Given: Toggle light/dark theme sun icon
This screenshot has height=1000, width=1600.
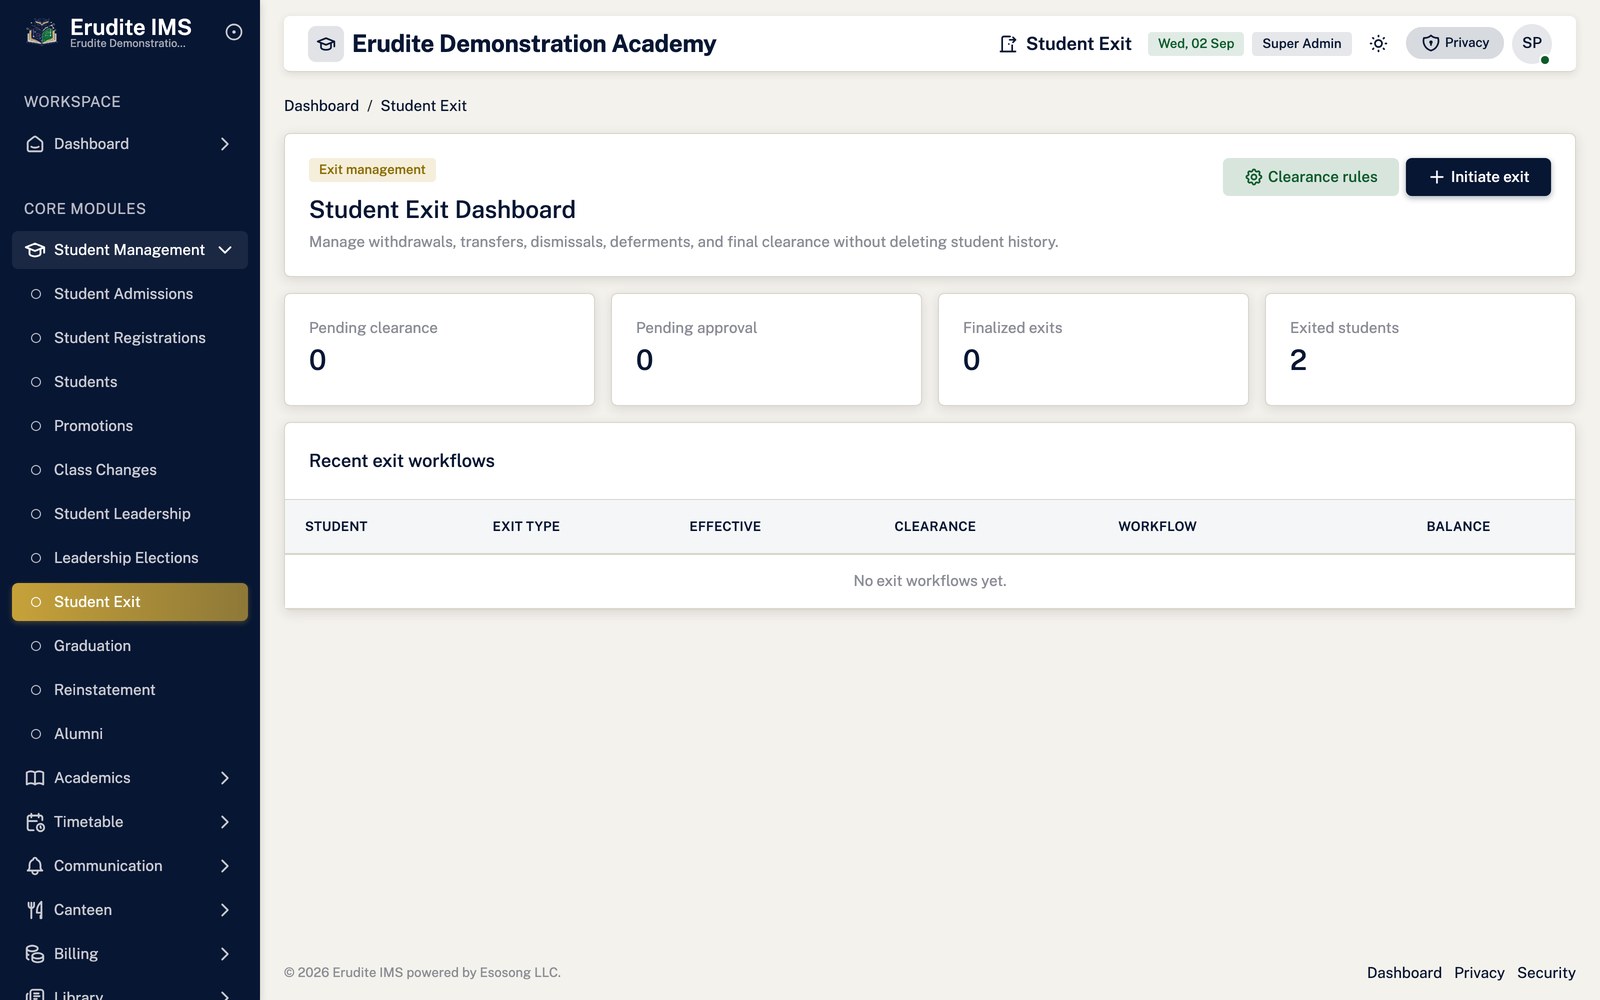Looking at the screenshot, I should coord(1378,43).
